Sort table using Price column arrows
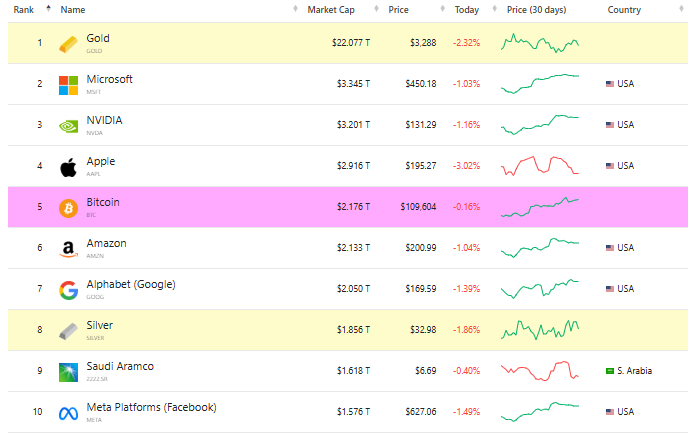This screenshot has height=434, width=697. (x=442, y=8)
